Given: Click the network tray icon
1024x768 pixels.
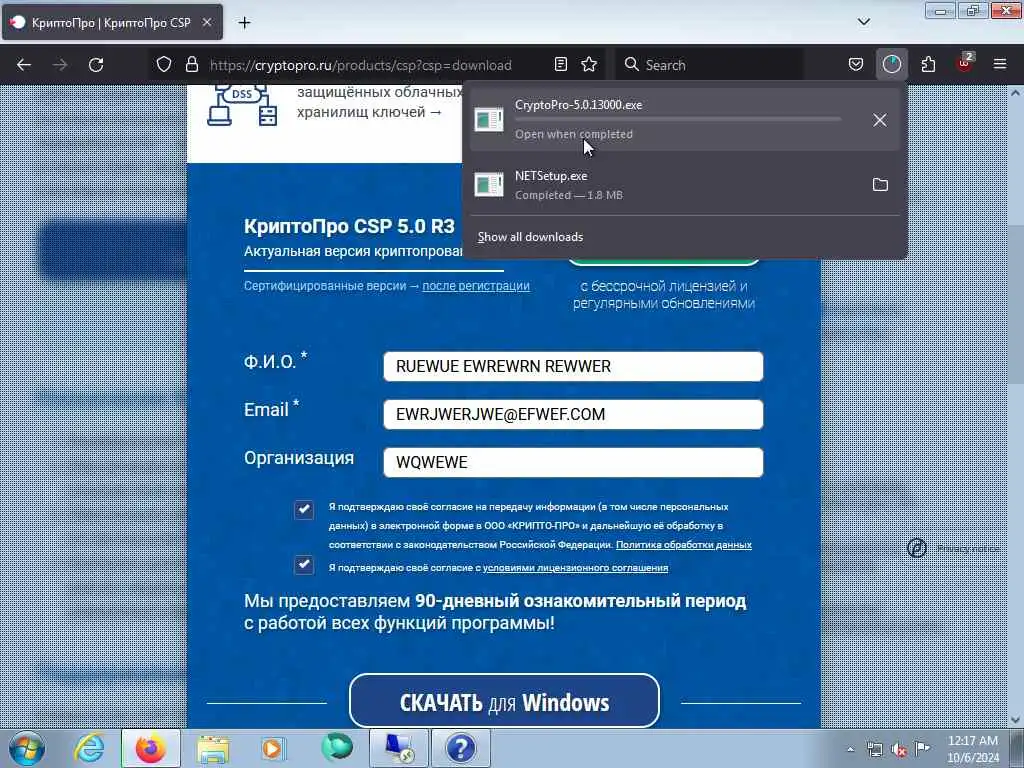Looking at the screenshot, I should (874, 750).
